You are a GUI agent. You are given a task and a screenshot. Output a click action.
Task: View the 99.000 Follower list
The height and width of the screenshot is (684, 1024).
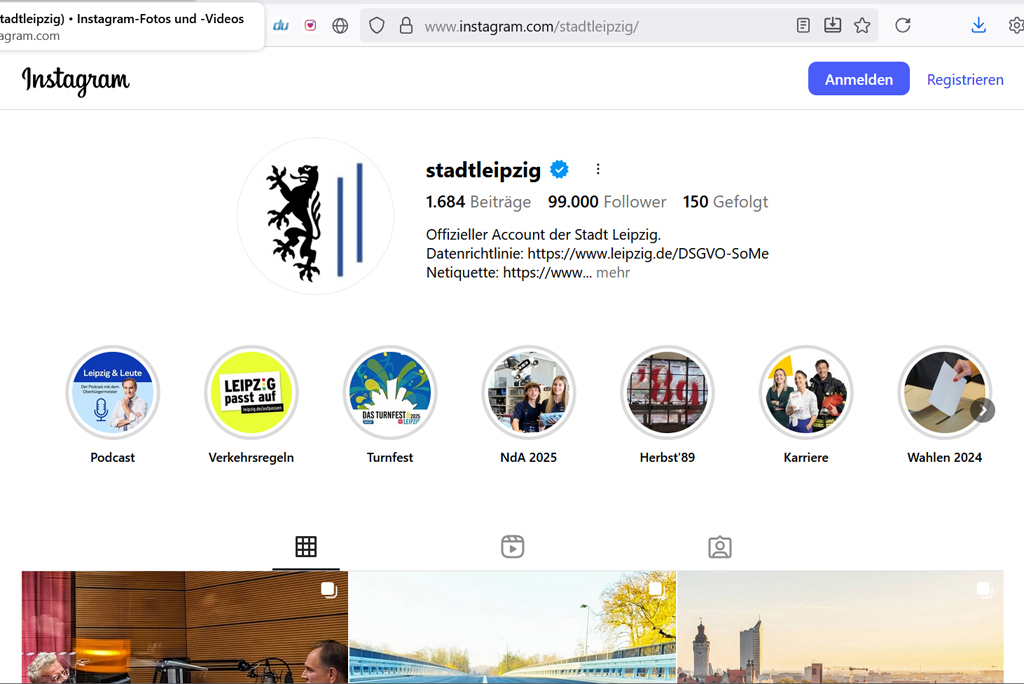click(607, 202)
